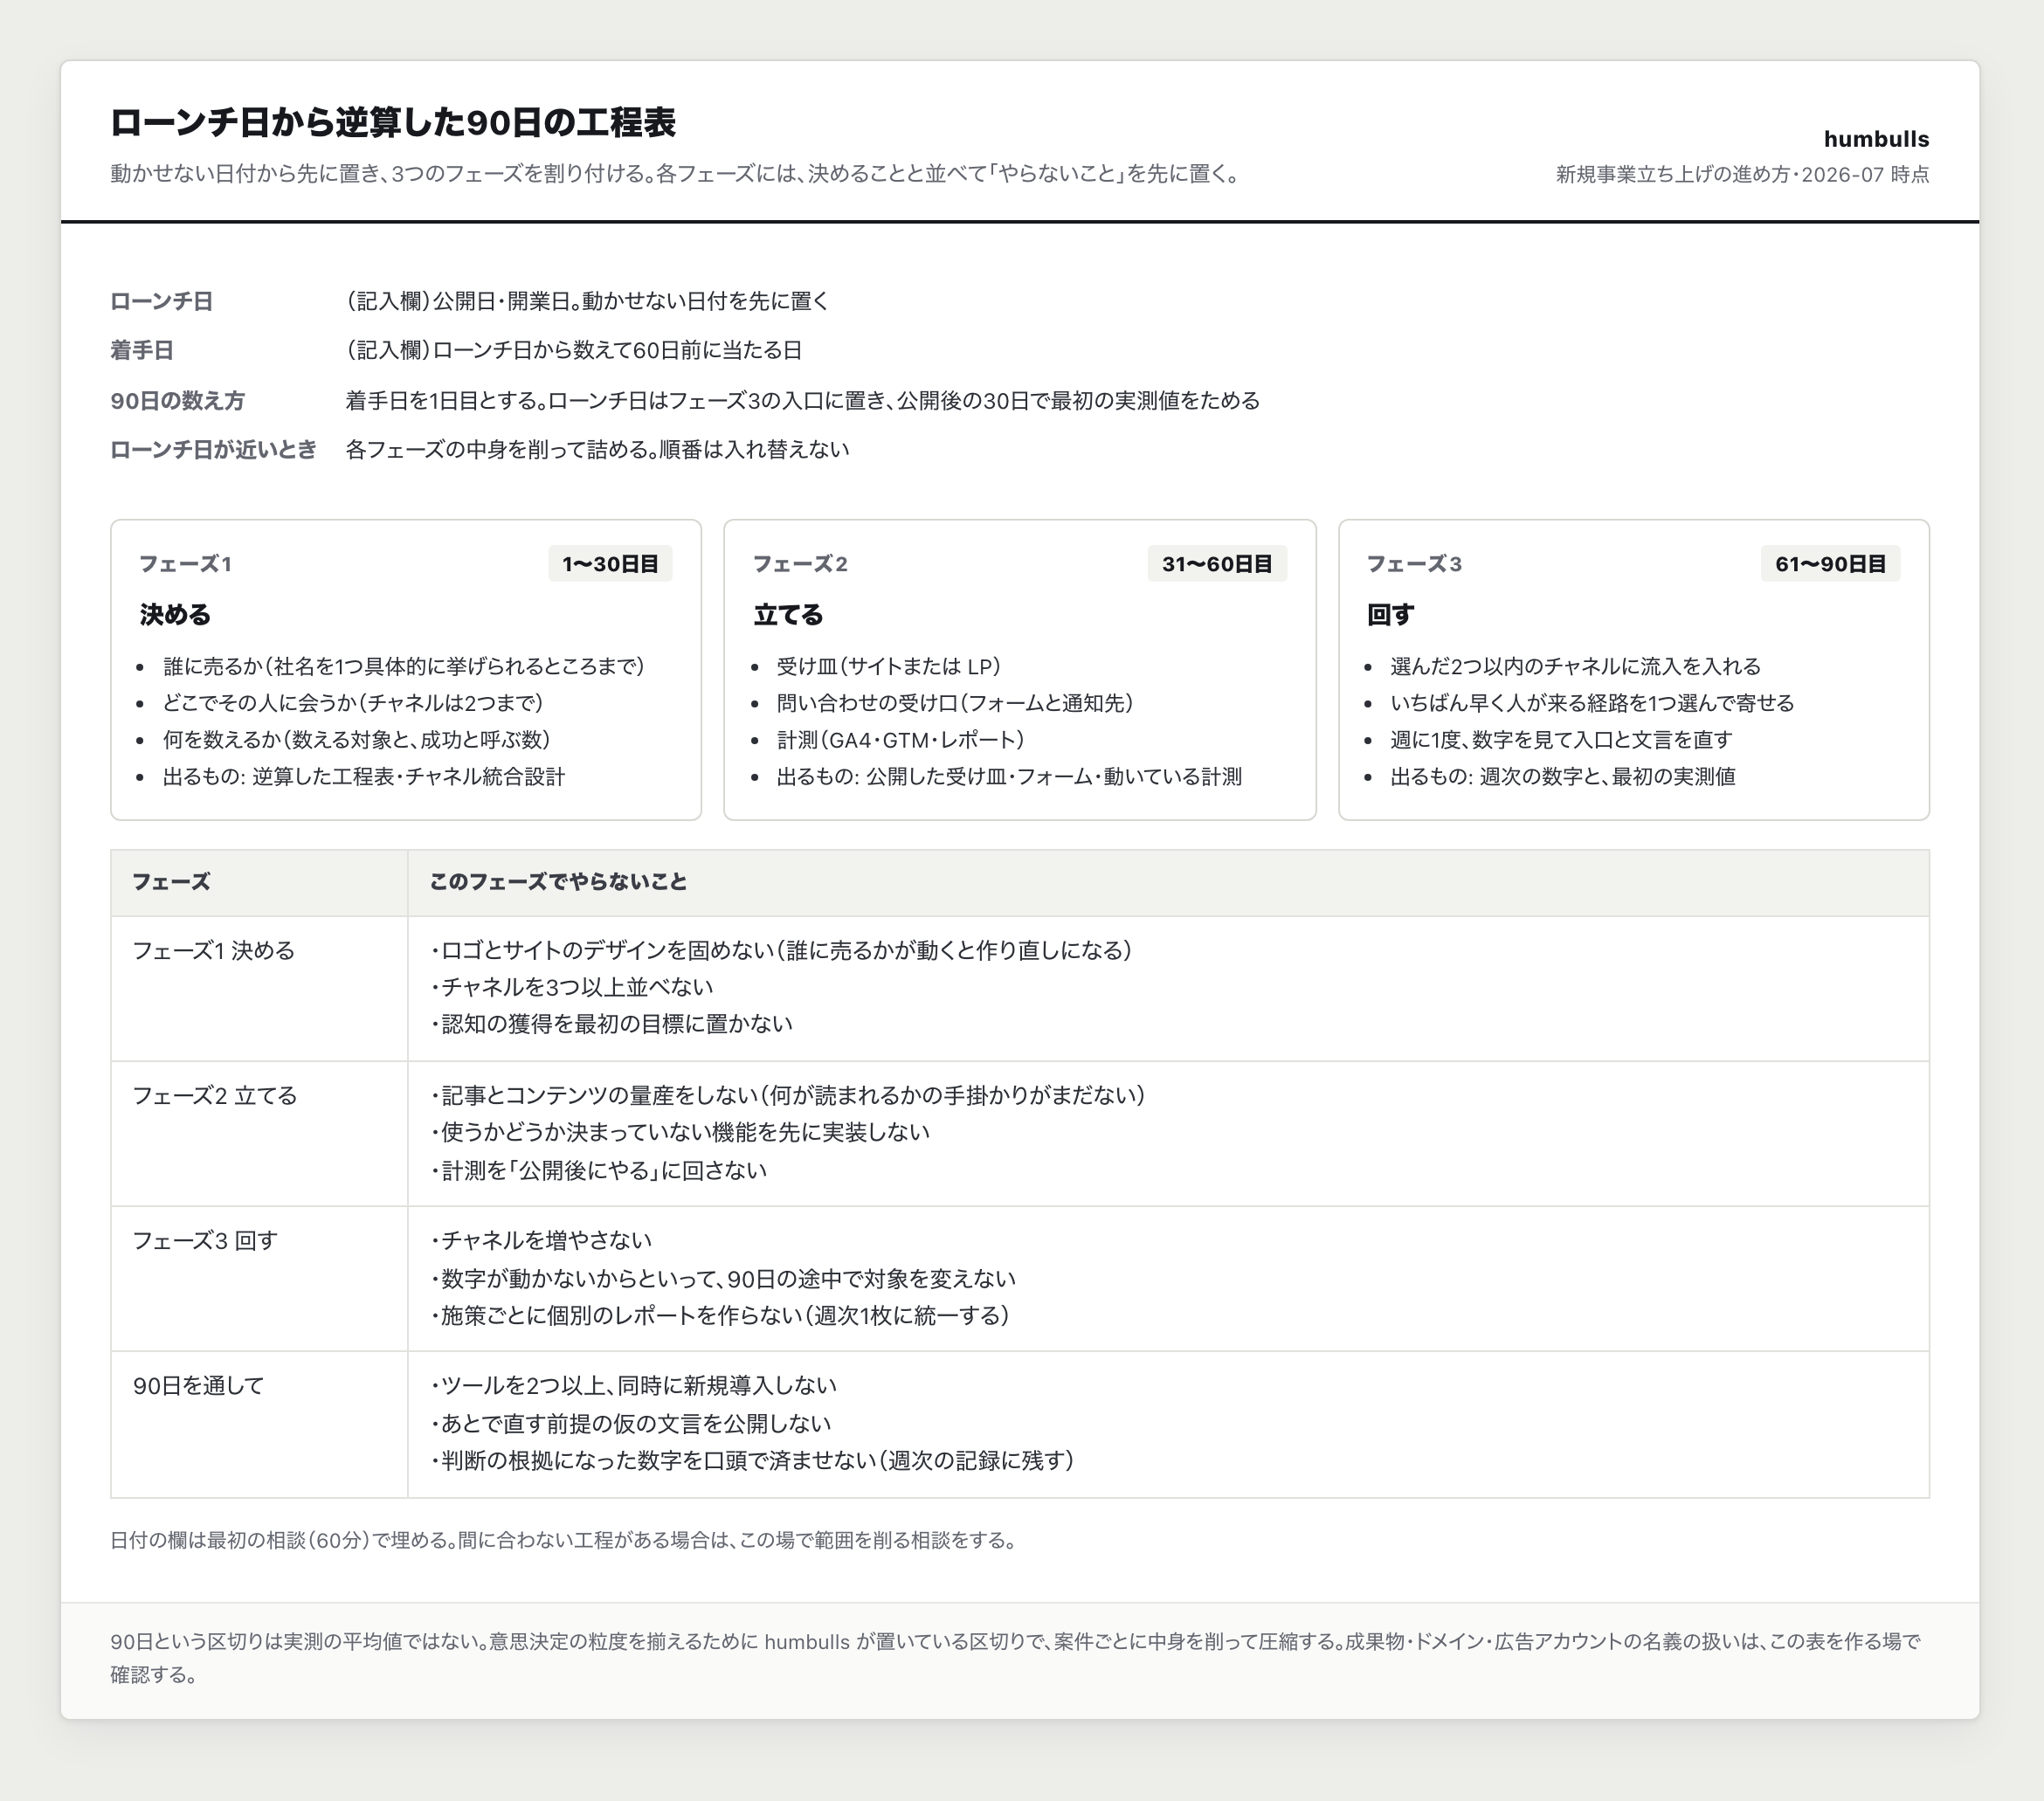Click the line 判断の根拠になった数字を口頭で済ませない
The width and height of the screenshot is (2044, 1801).
pyautogui.click(x=752, y=1461)
